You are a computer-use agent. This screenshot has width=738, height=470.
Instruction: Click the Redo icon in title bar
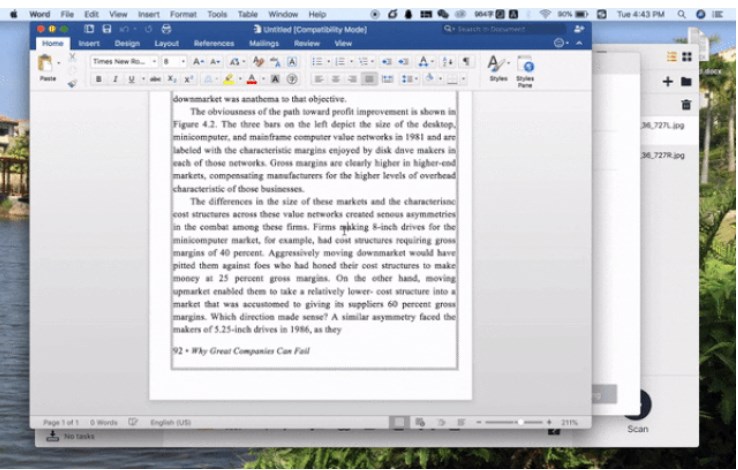click(x=148, y=29)
